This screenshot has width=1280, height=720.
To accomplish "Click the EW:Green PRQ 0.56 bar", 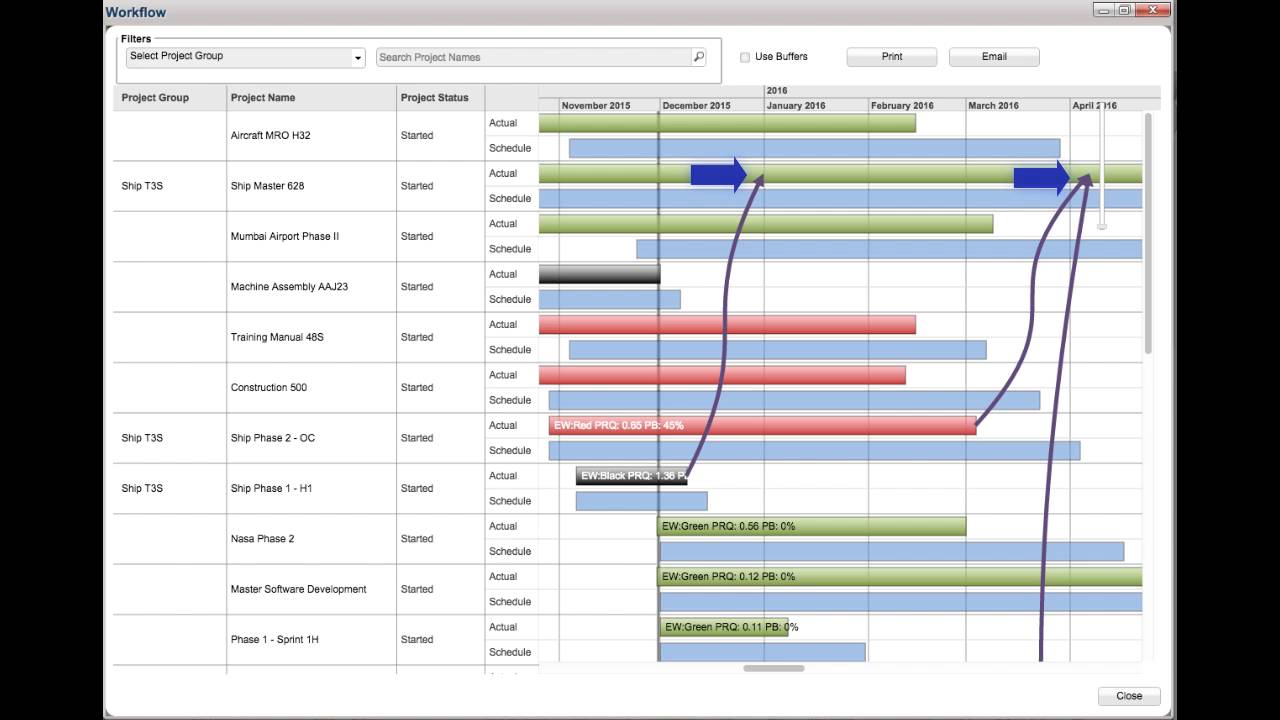I will pyautogui.click(x=811, y=526).
